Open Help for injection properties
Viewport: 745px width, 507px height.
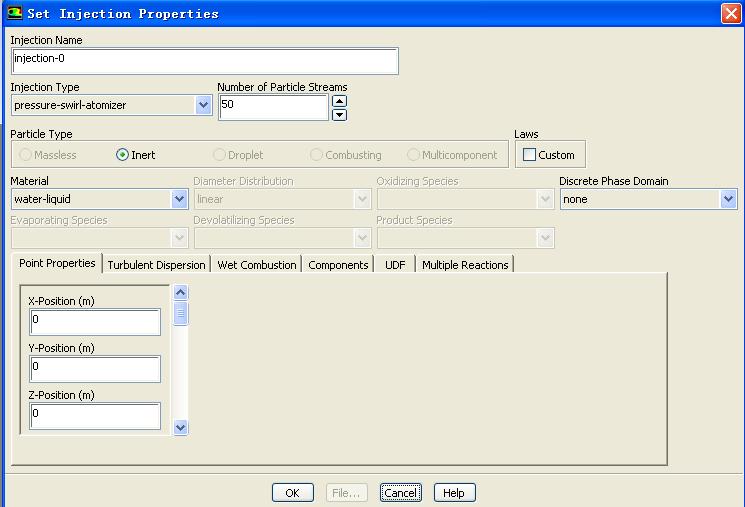tap(454, 493)
